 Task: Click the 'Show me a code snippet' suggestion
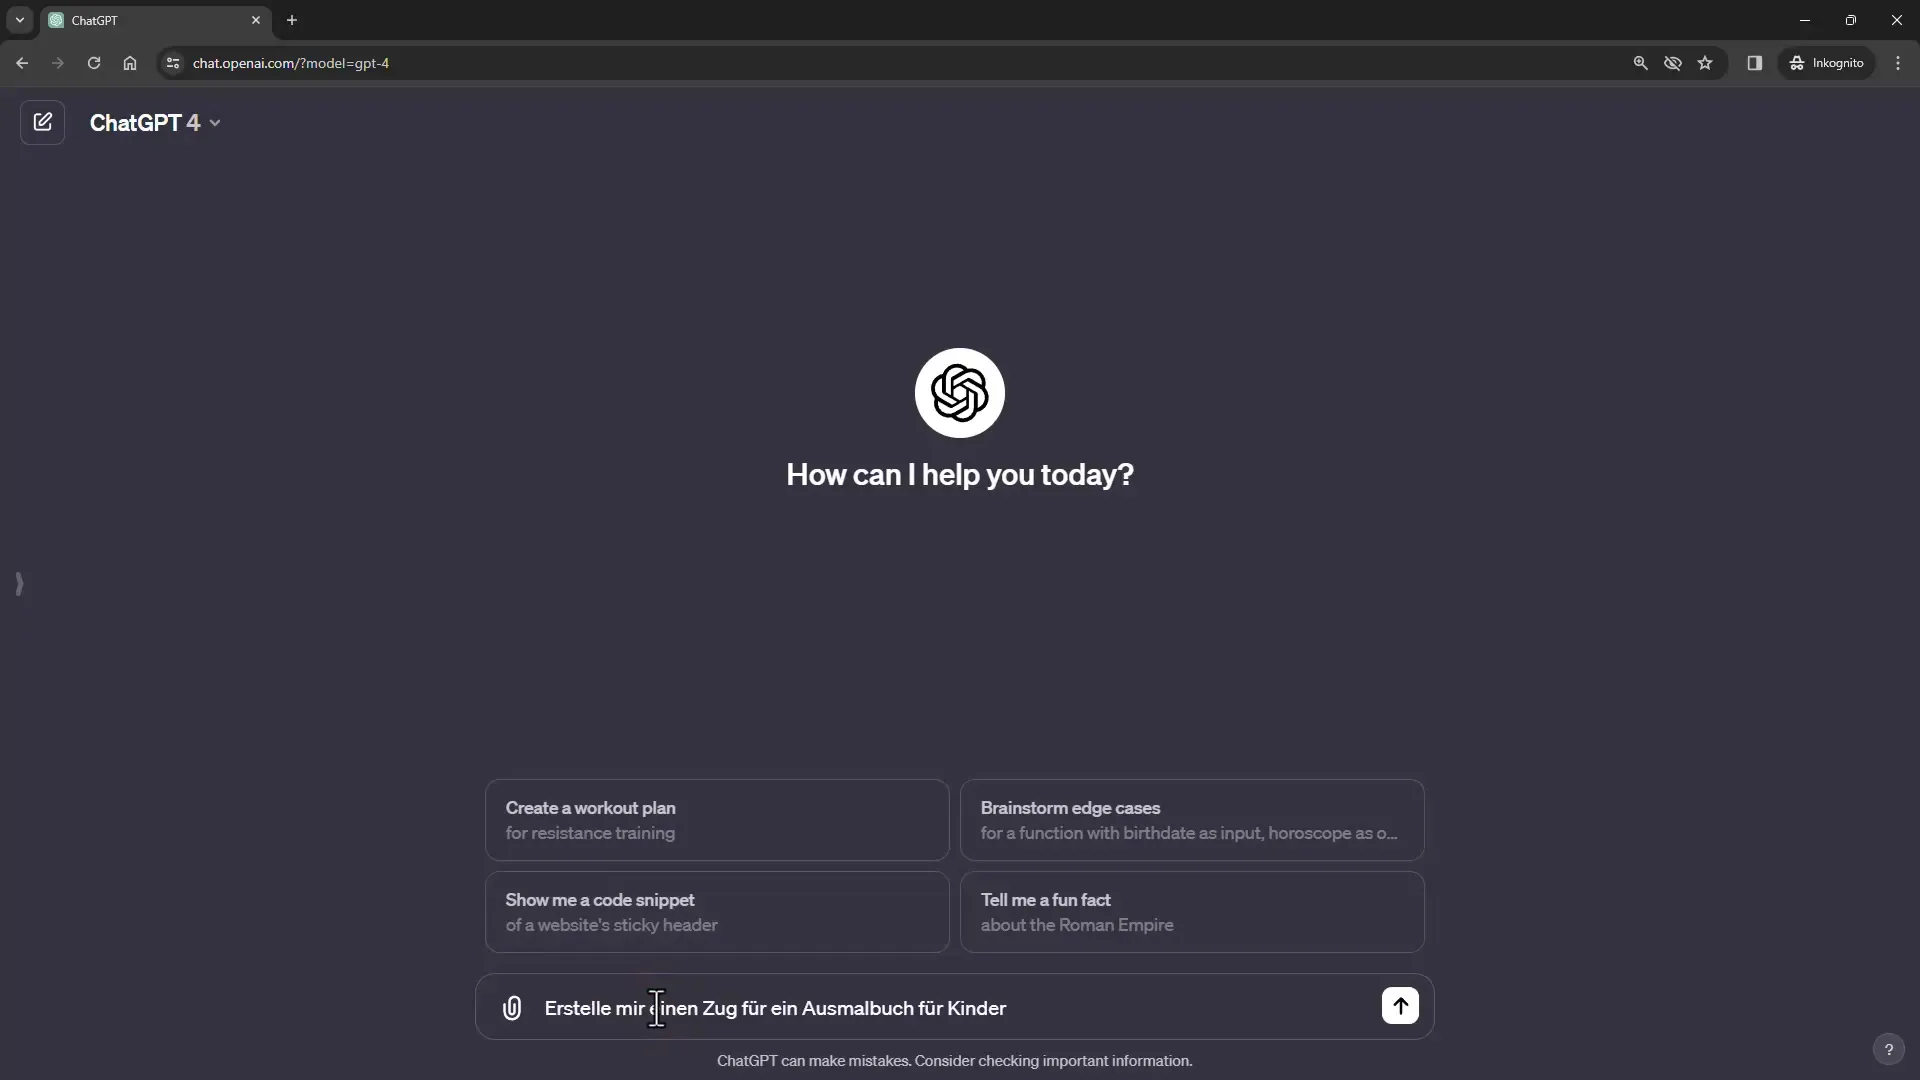click(717, 911)
